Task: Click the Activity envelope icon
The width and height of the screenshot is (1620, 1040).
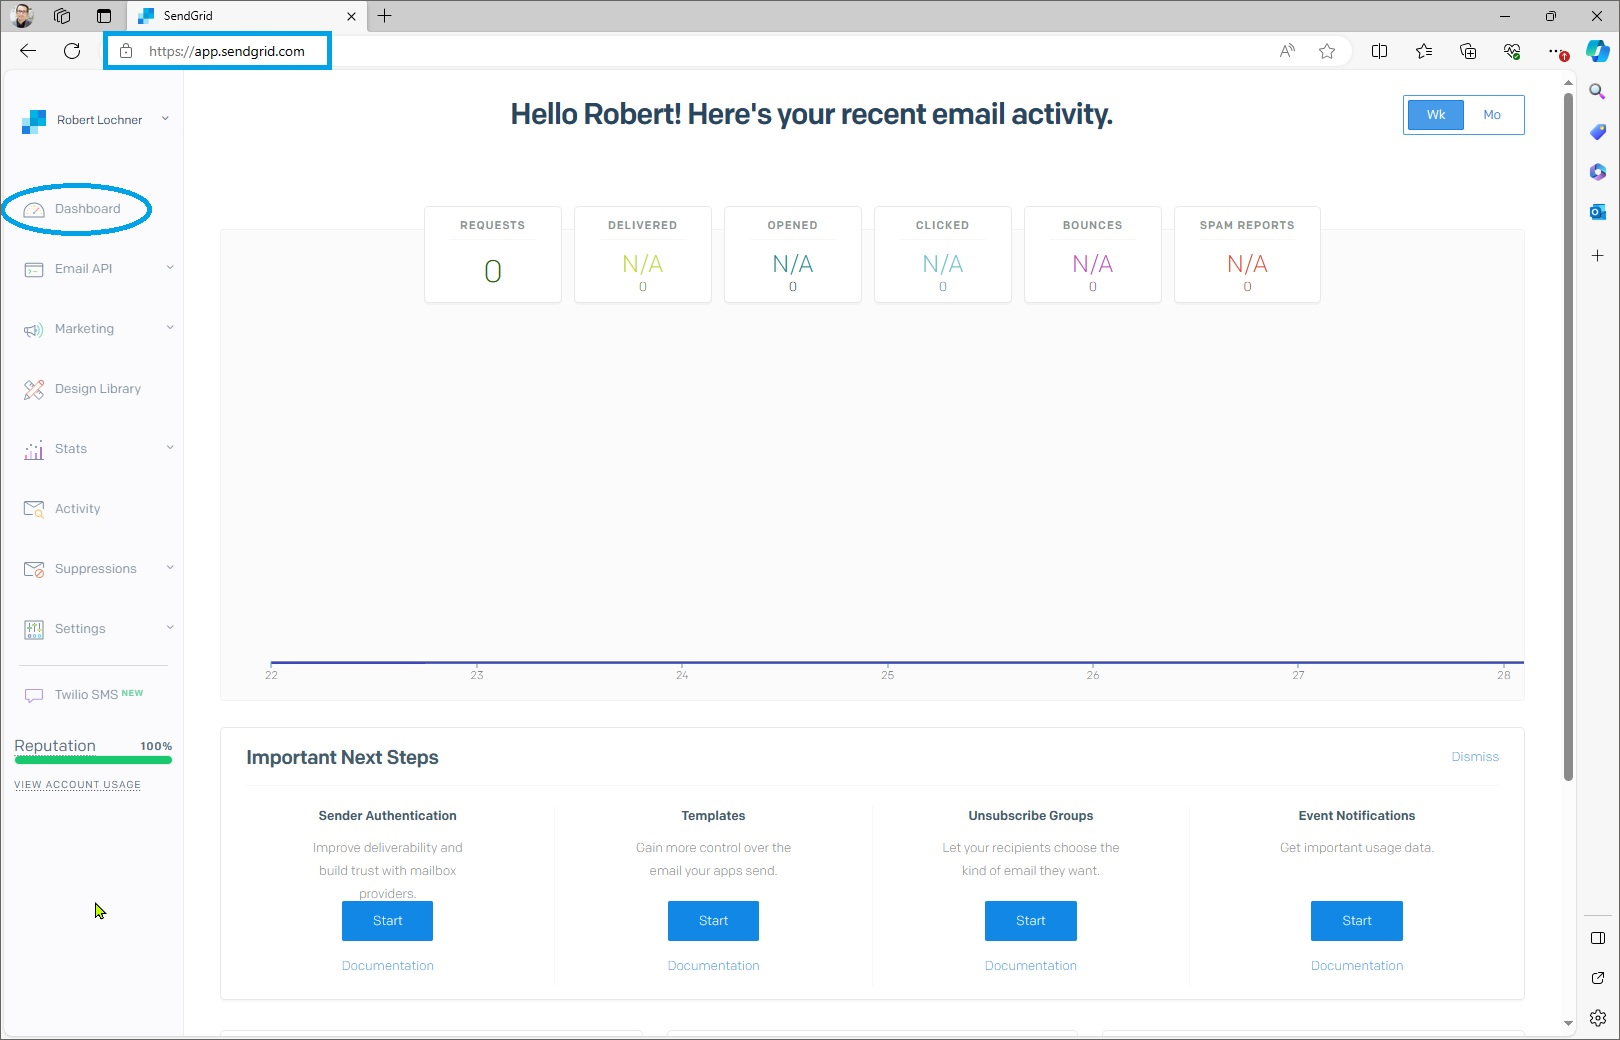Action: [34, 510]
